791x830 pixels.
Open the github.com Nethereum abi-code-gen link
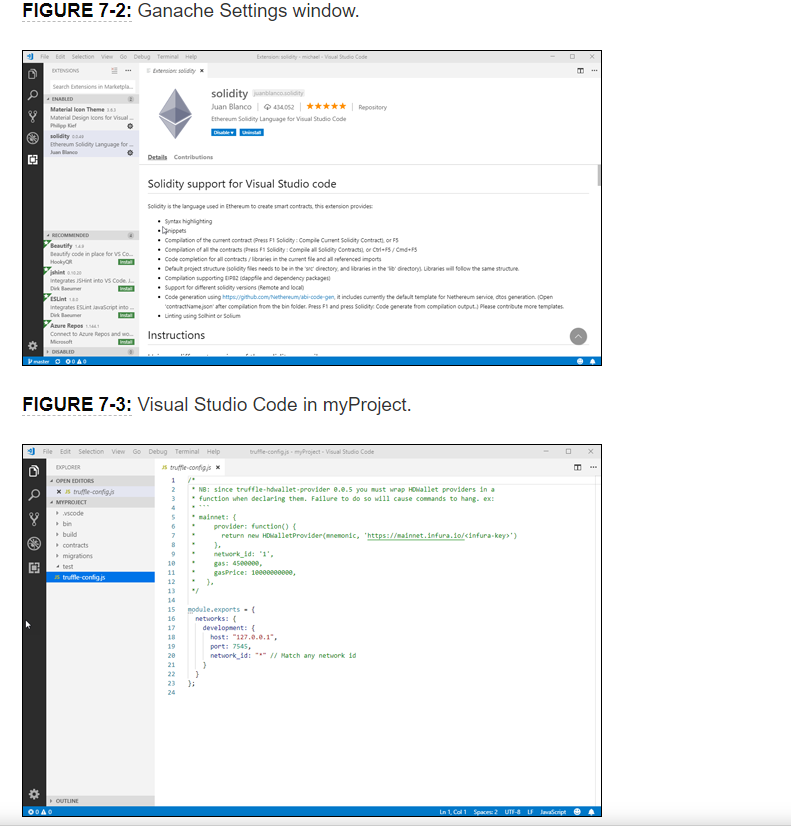[x=278, y=297]
